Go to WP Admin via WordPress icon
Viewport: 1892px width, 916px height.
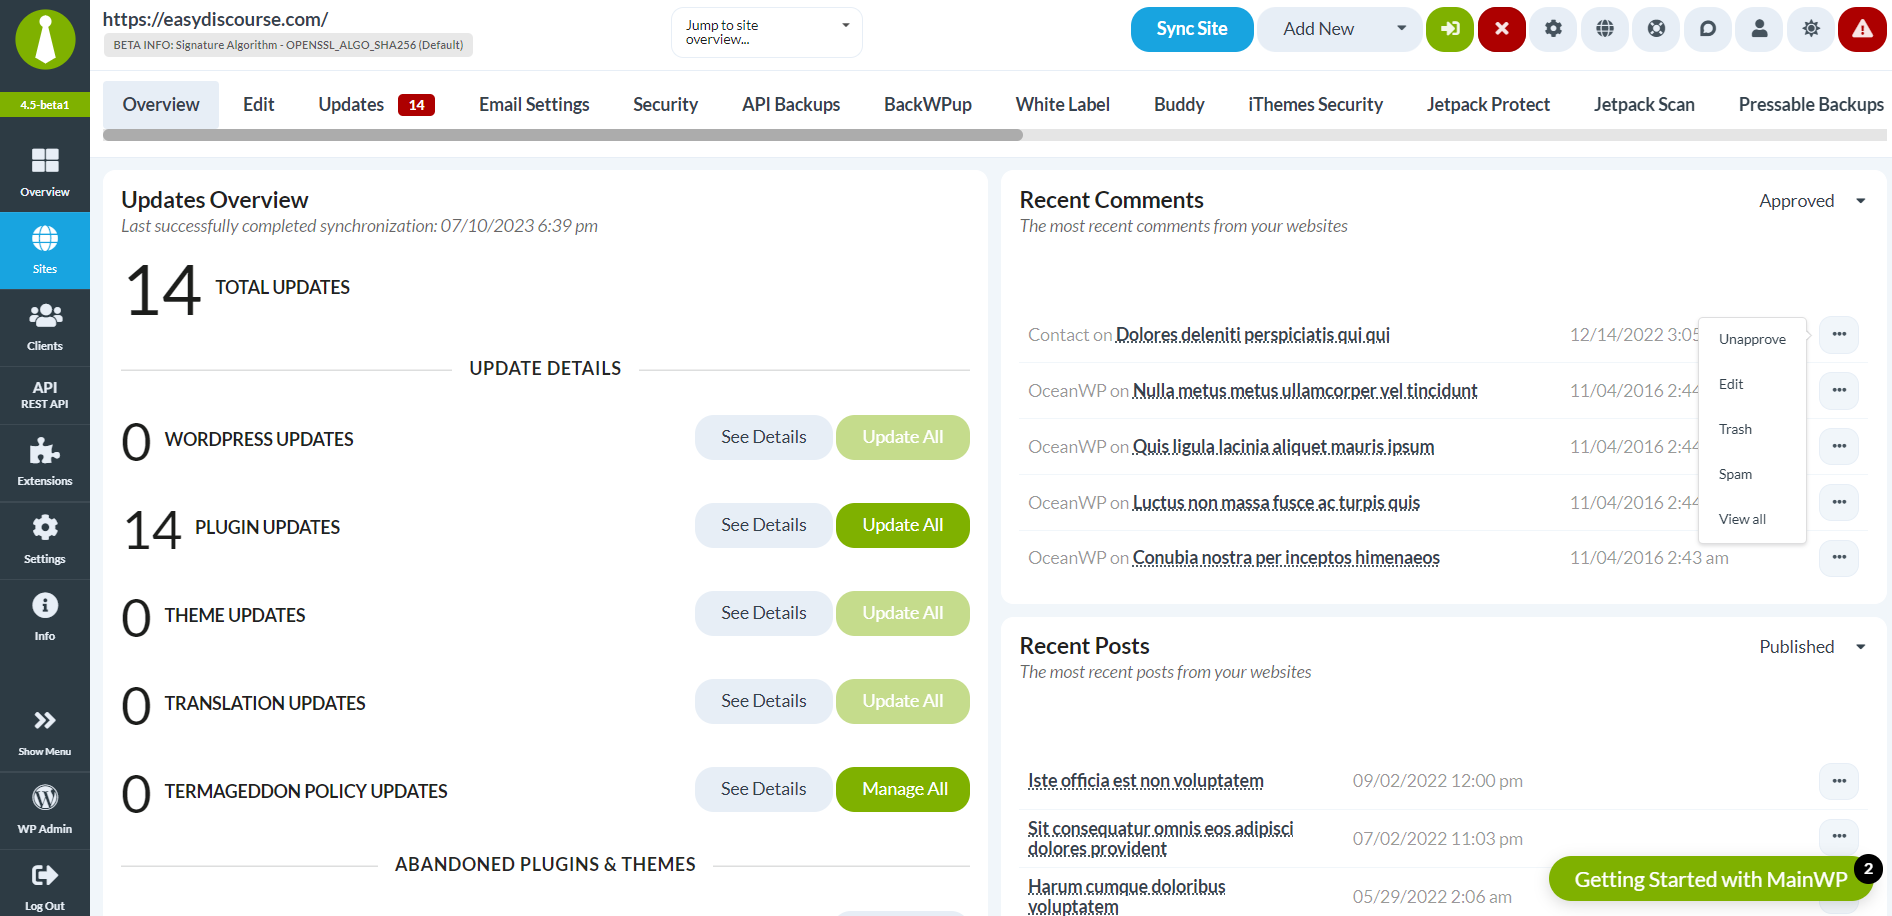coord(45,797)
